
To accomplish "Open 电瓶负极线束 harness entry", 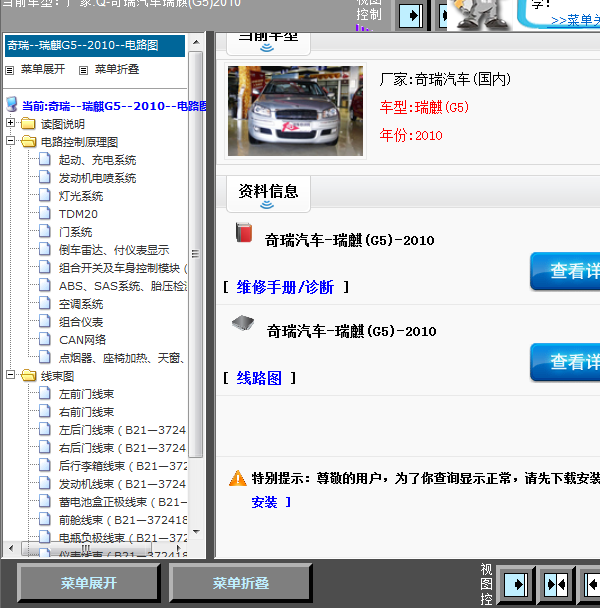I will pos(123,538).
